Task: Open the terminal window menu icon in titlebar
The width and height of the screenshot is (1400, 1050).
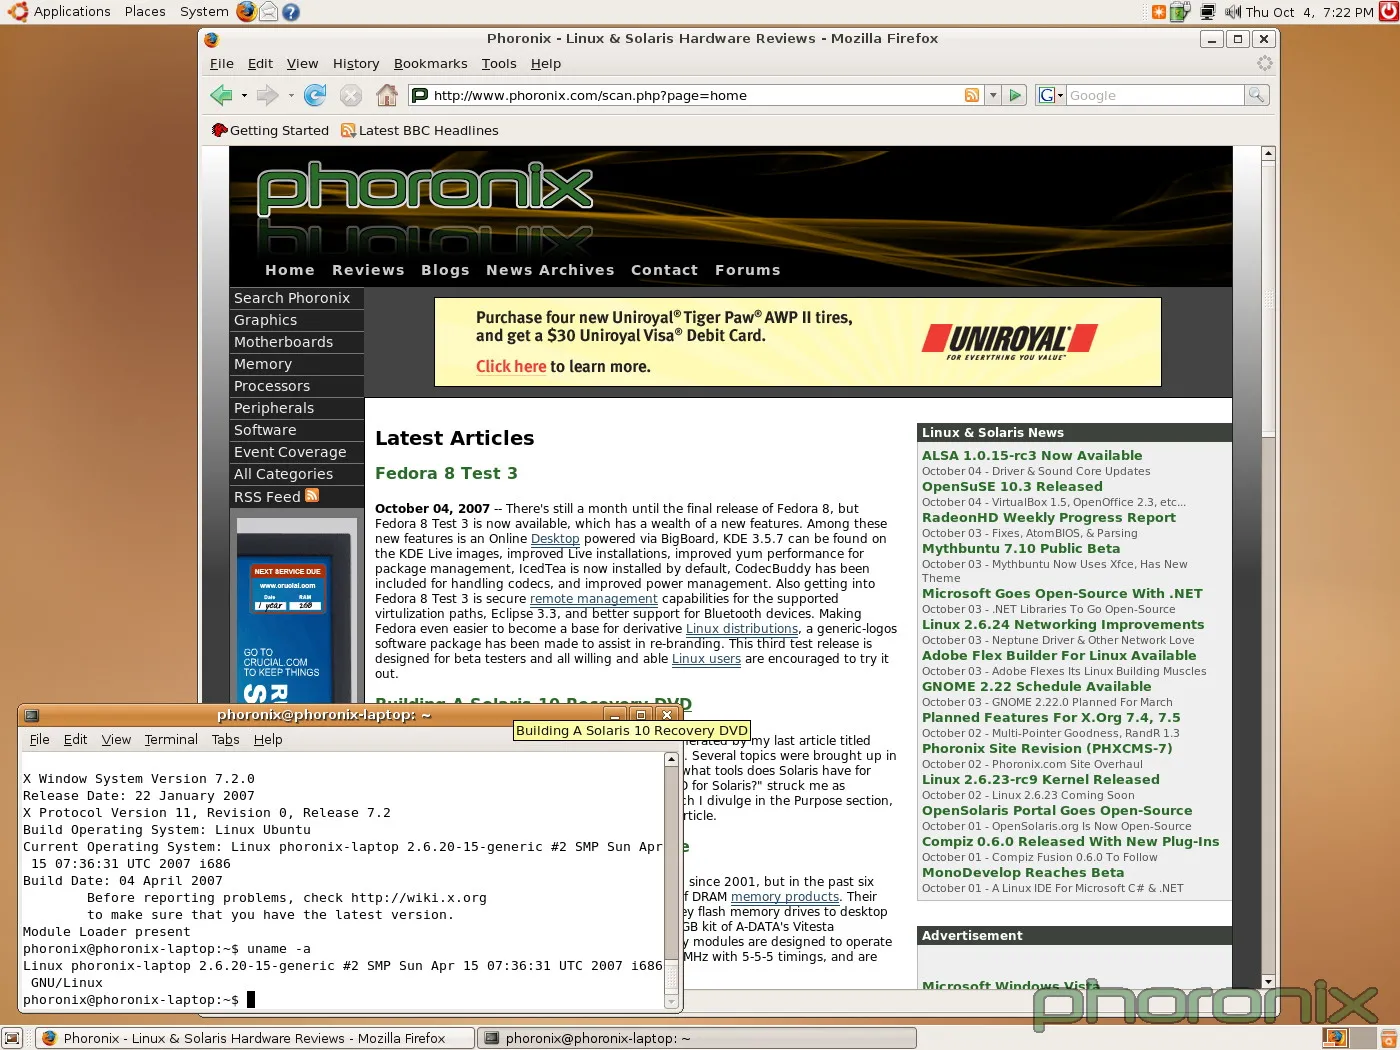Action: tap(31, 715)
